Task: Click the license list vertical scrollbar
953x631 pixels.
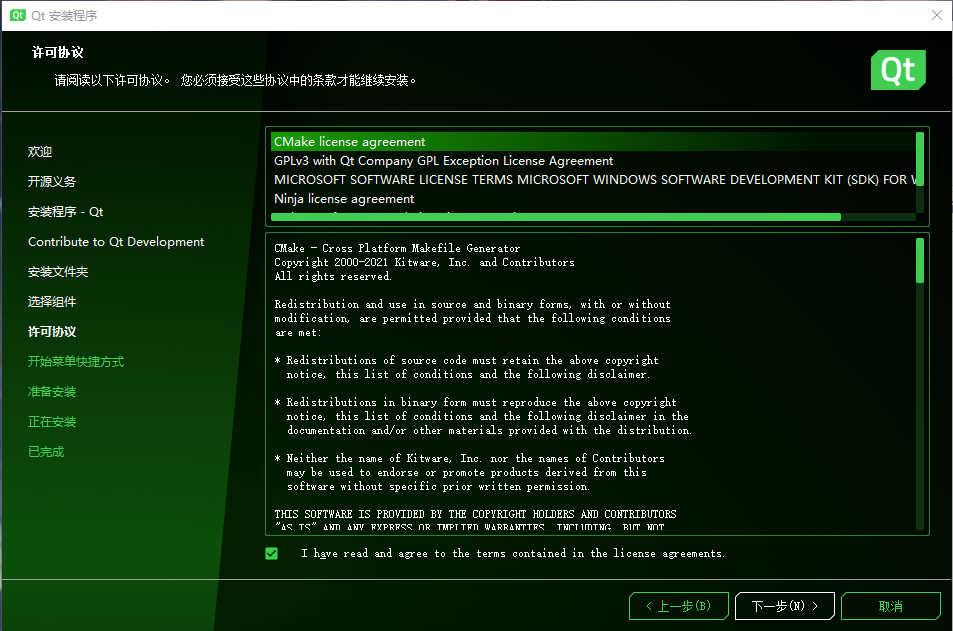Action: pyautogui.click(x=920, y=159)
